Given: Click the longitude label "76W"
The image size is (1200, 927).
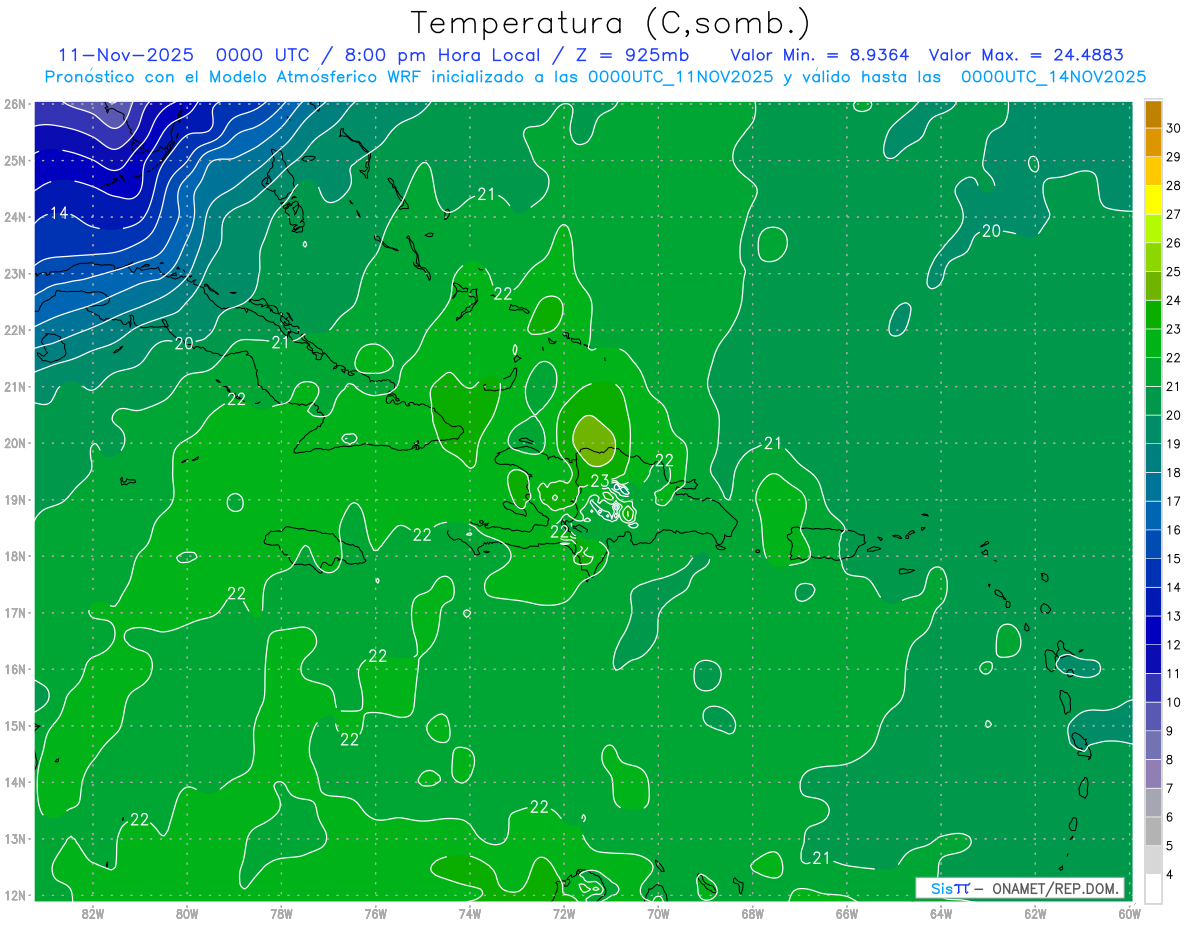Looking at the screenshot, I should tap(375, 913).
